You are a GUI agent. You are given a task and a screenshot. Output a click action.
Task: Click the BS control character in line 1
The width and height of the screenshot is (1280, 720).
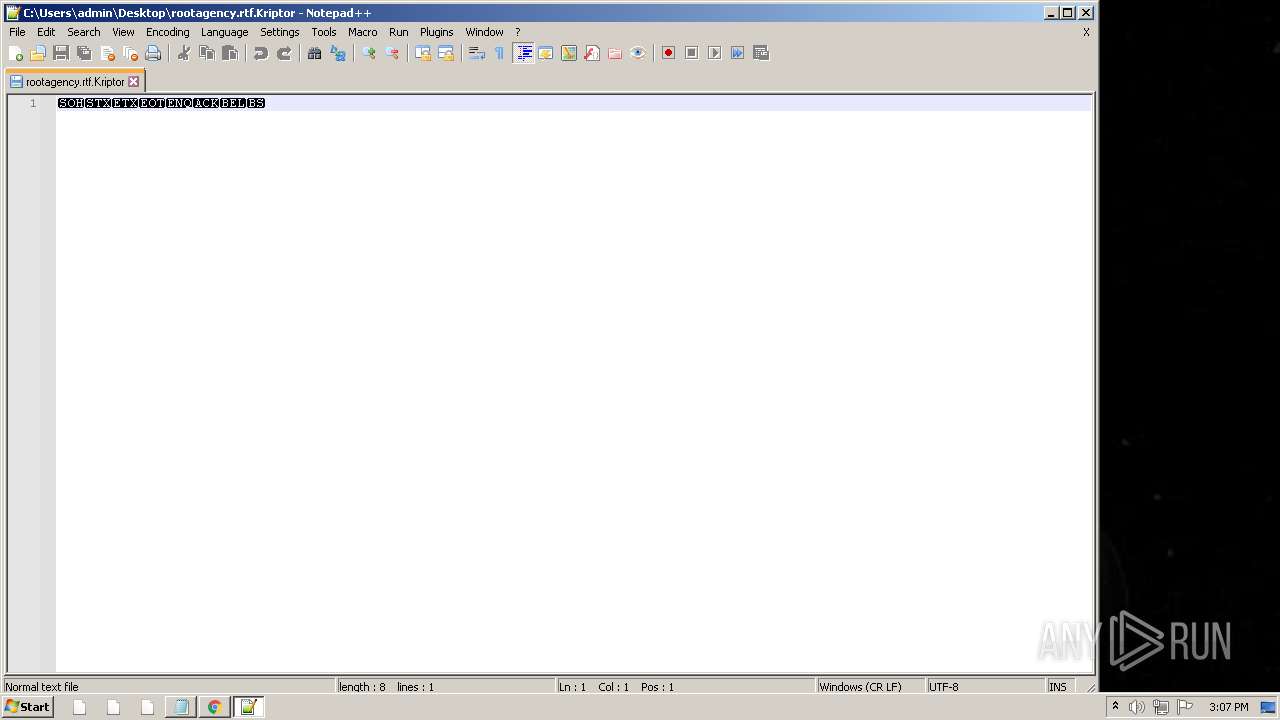coord(256,103)
